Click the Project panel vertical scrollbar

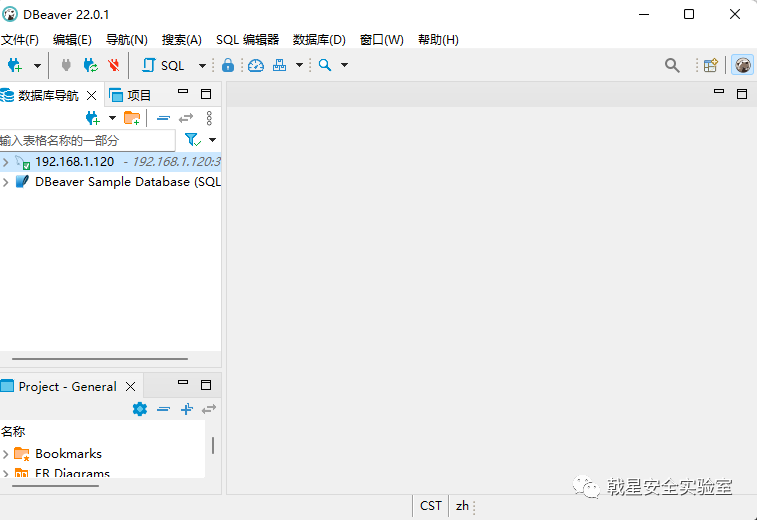[213, 445]
